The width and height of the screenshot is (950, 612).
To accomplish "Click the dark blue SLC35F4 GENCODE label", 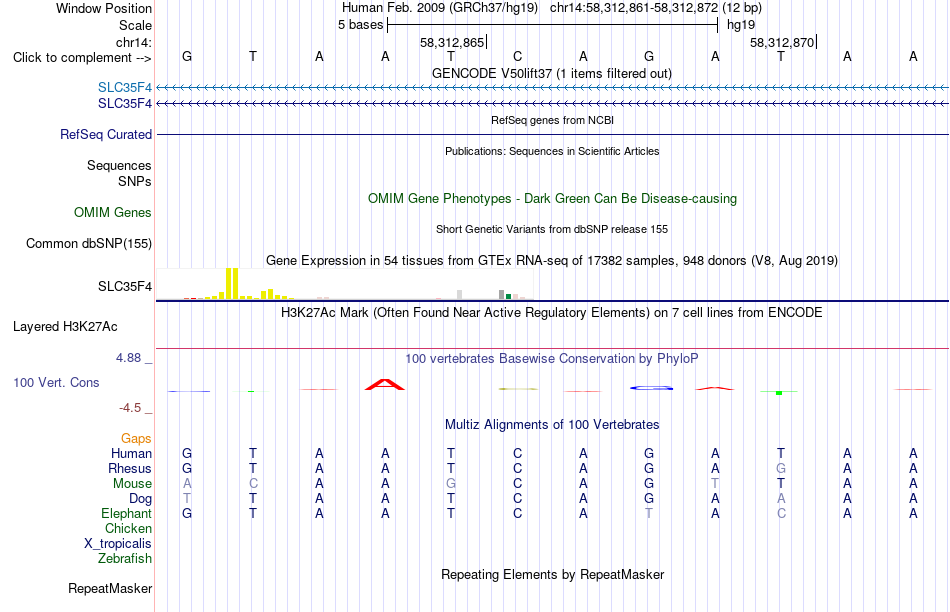I will (x=125, y=104).
